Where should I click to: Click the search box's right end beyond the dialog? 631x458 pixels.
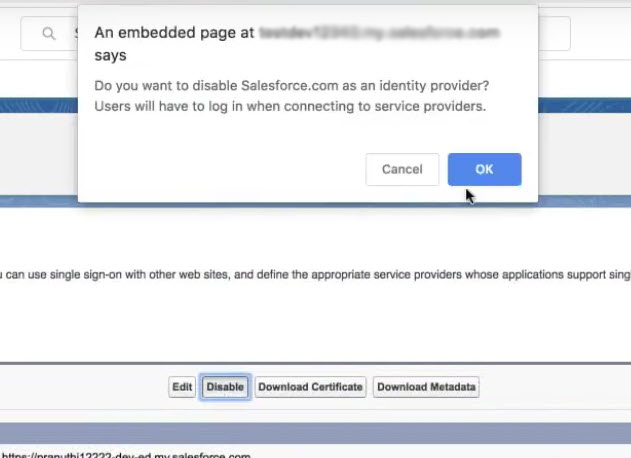tap(554, 33)
